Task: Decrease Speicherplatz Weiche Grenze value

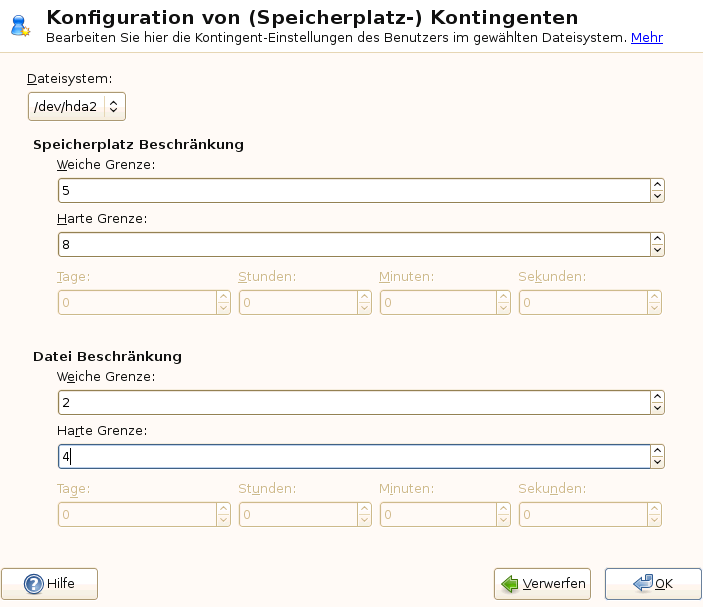Action: 657,196
